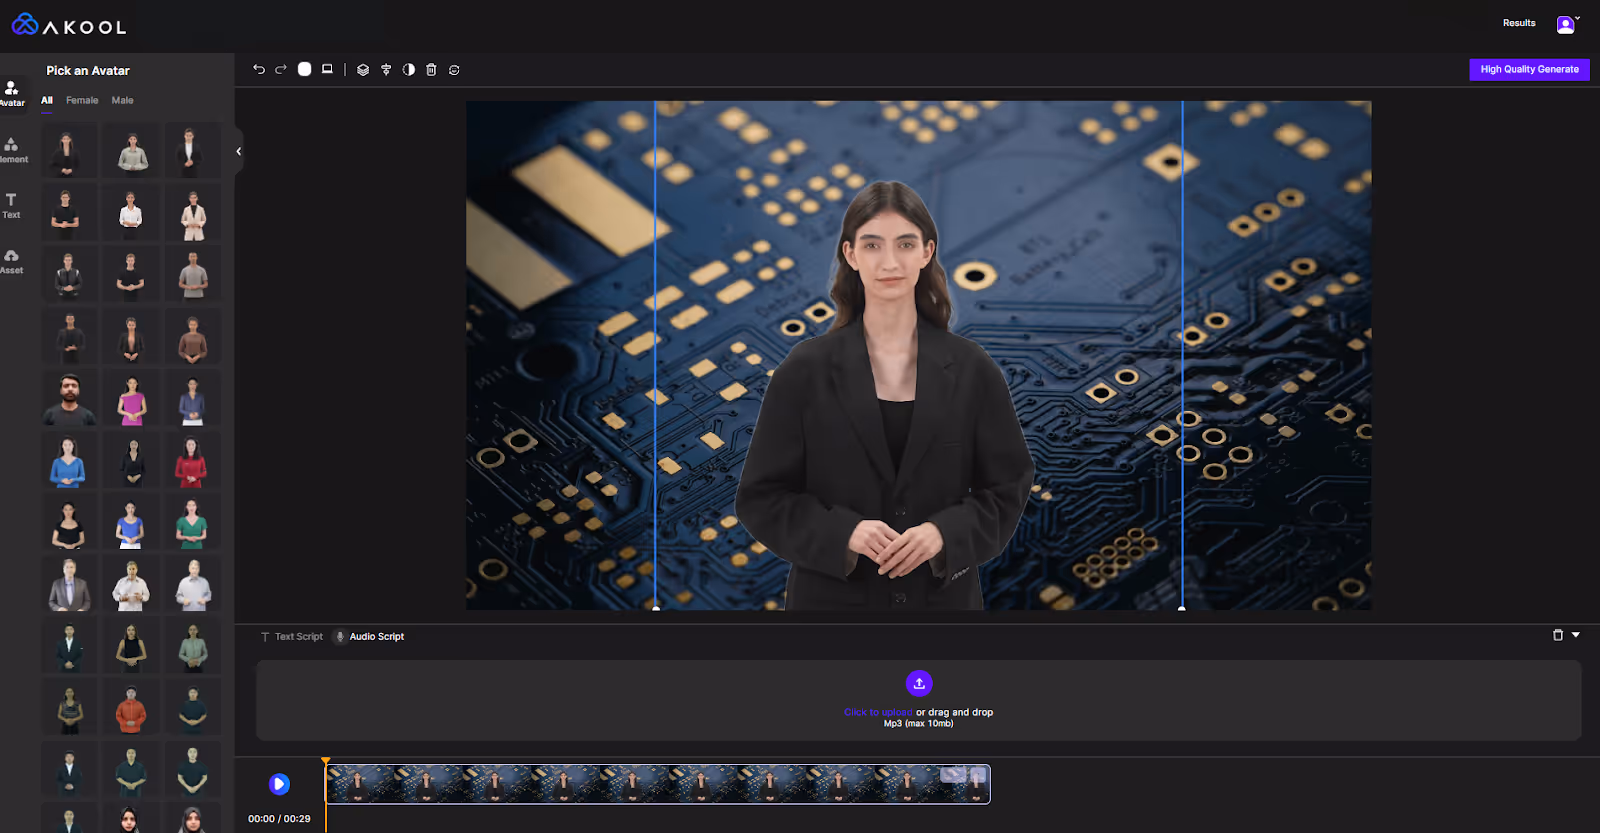Click the 'Click to upload' link
Image resolution: width=1600 pixels, height=833 pixels.
(878, 712)
